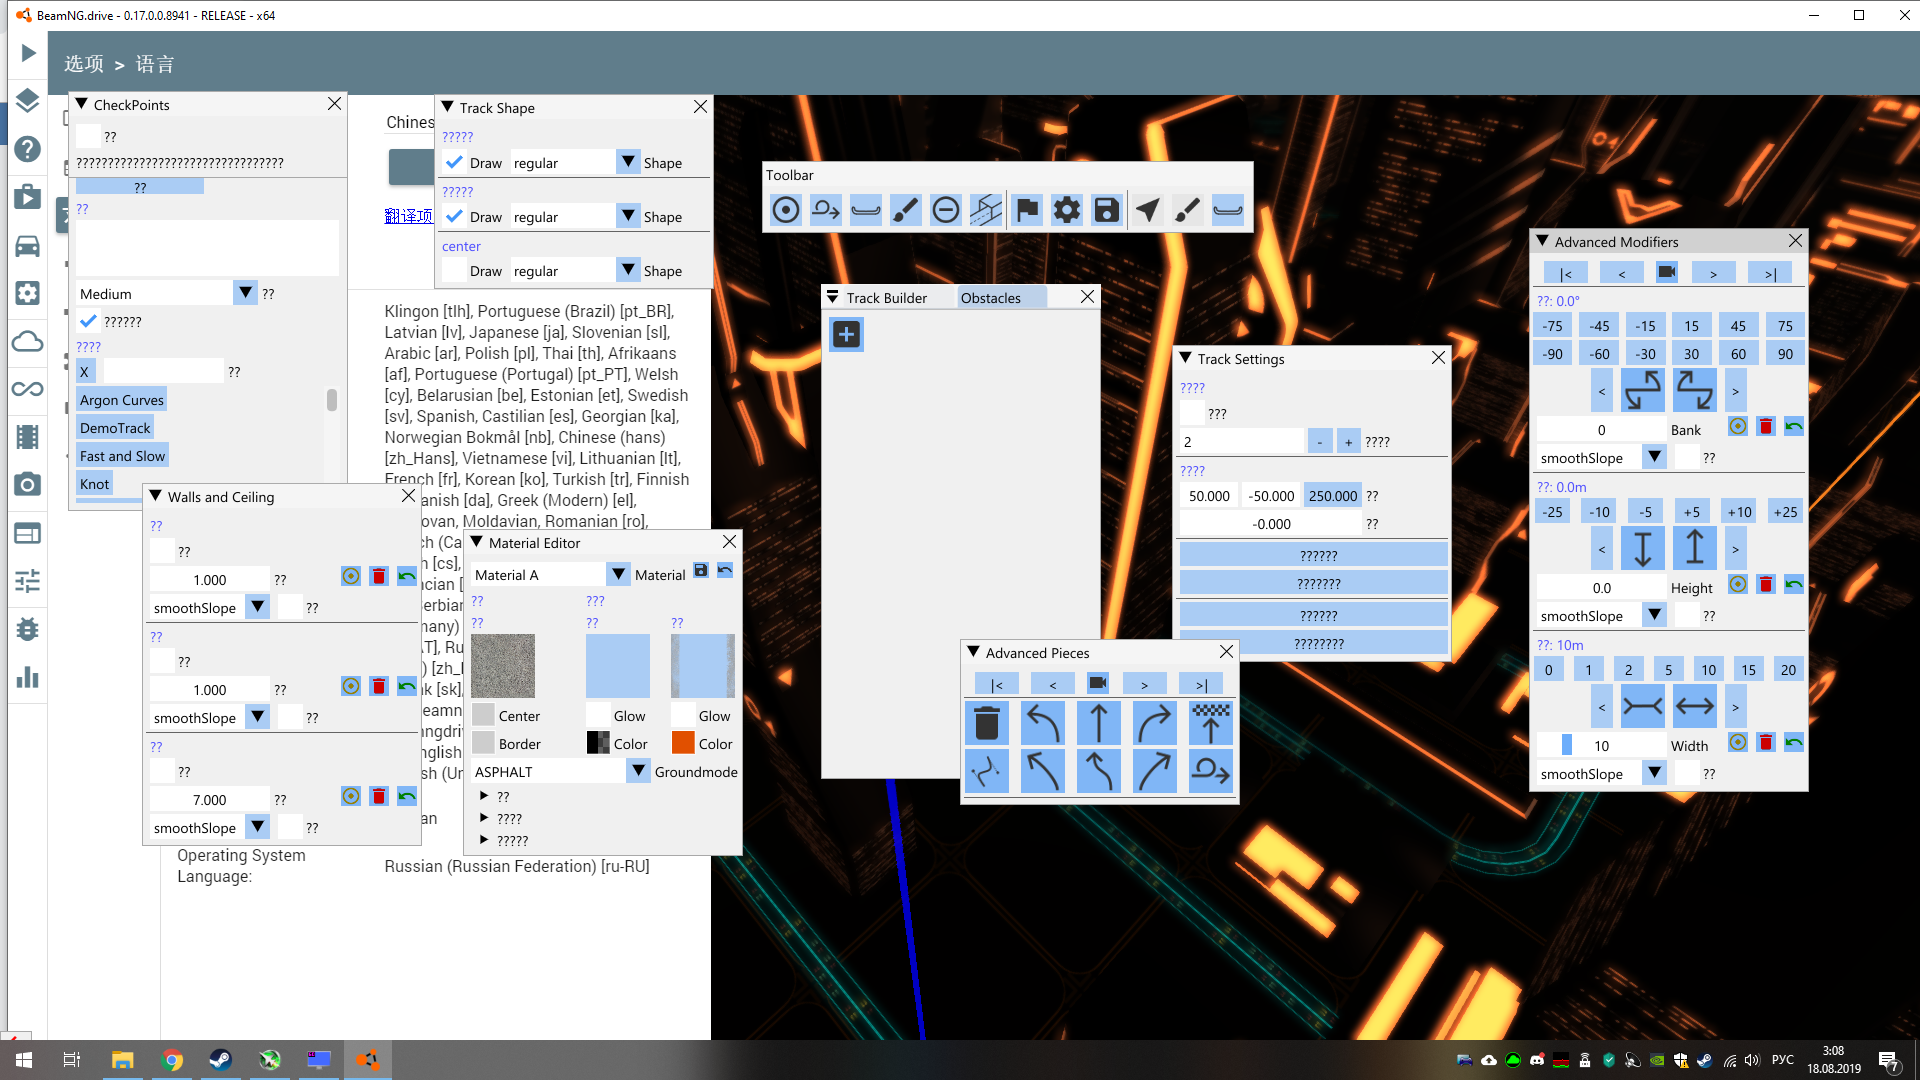Image resolution: width=1920 pixels, height=1080 pixels.
Task: Open the Medium dropdown in CheckPoints
Action: (x=245, y=293)
